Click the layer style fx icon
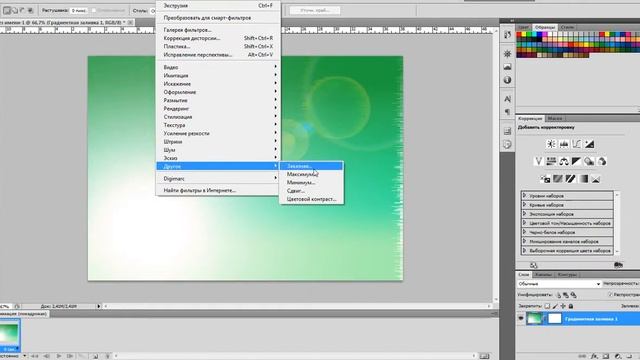Viewport: 640px width, 360px height. tap(595, 356)
